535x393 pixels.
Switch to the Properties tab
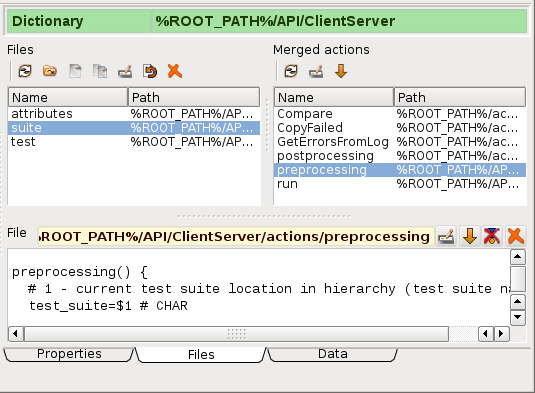(69, 354)
